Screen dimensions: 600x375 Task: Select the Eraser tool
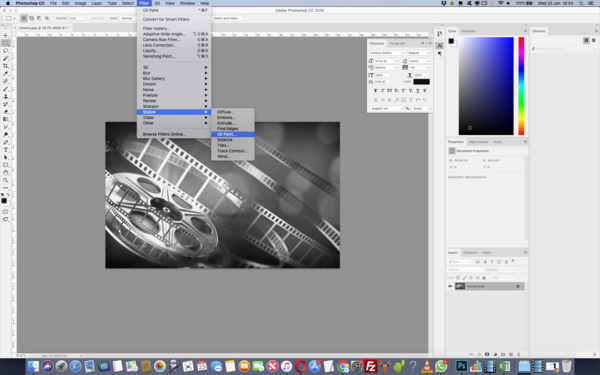(6, 112)
